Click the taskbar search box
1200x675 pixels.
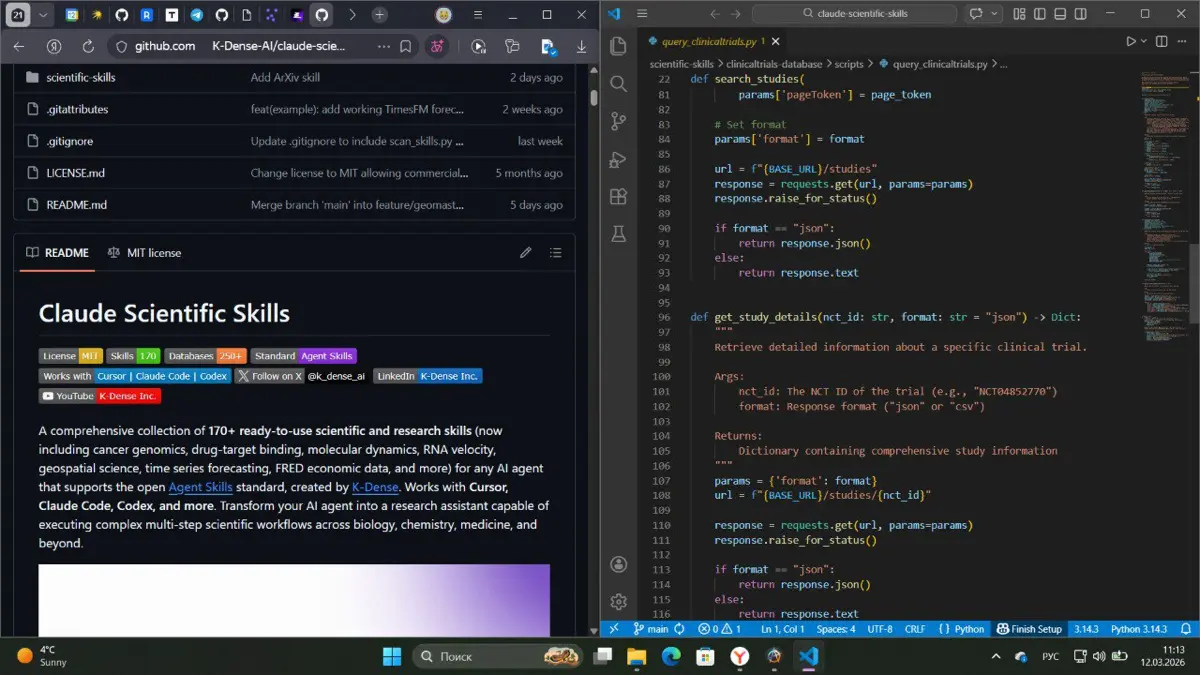(x=499, y=656)
